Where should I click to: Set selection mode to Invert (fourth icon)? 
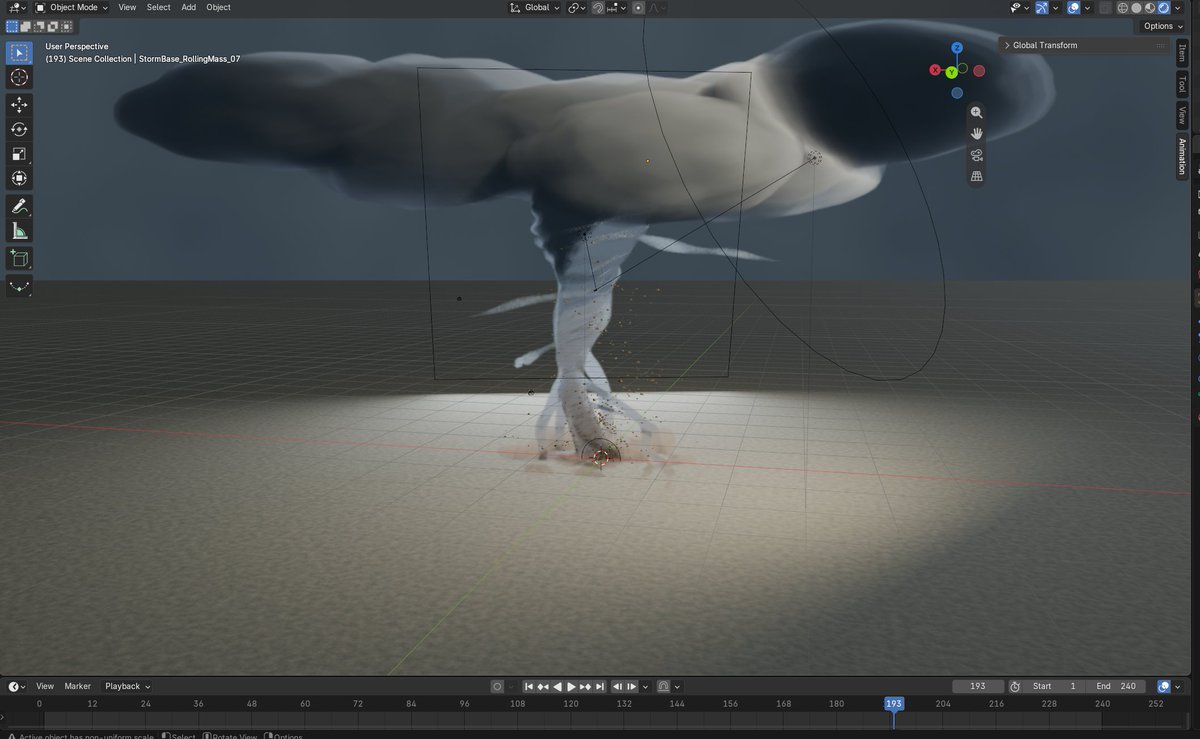pos(53,26)
